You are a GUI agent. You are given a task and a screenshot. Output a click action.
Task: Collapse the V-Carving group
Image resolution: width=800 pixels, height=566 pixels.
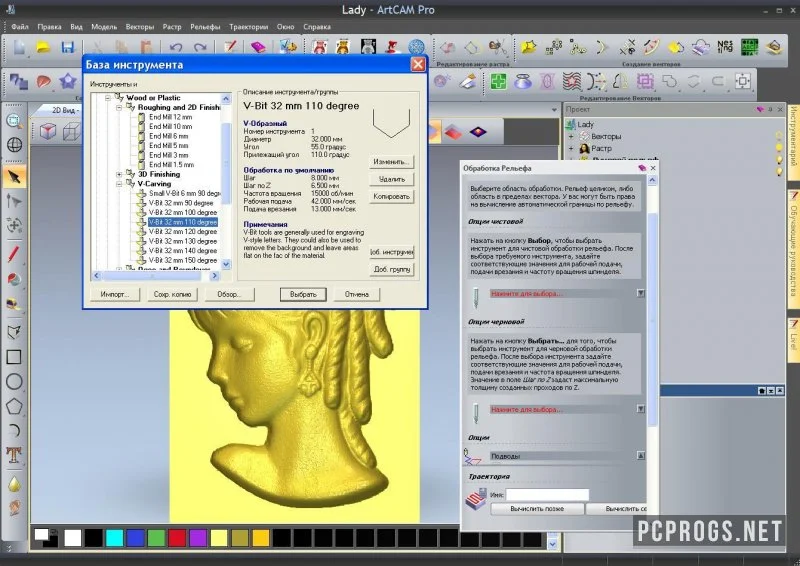[119, 184]
